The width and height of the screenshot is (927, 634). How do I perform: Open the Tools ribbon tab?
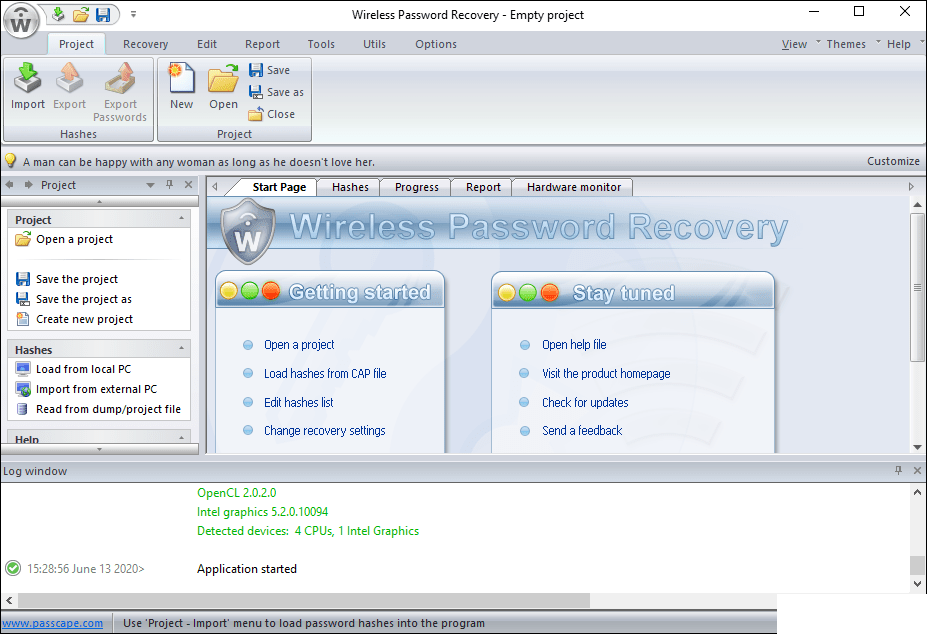(x=321, y=44)
